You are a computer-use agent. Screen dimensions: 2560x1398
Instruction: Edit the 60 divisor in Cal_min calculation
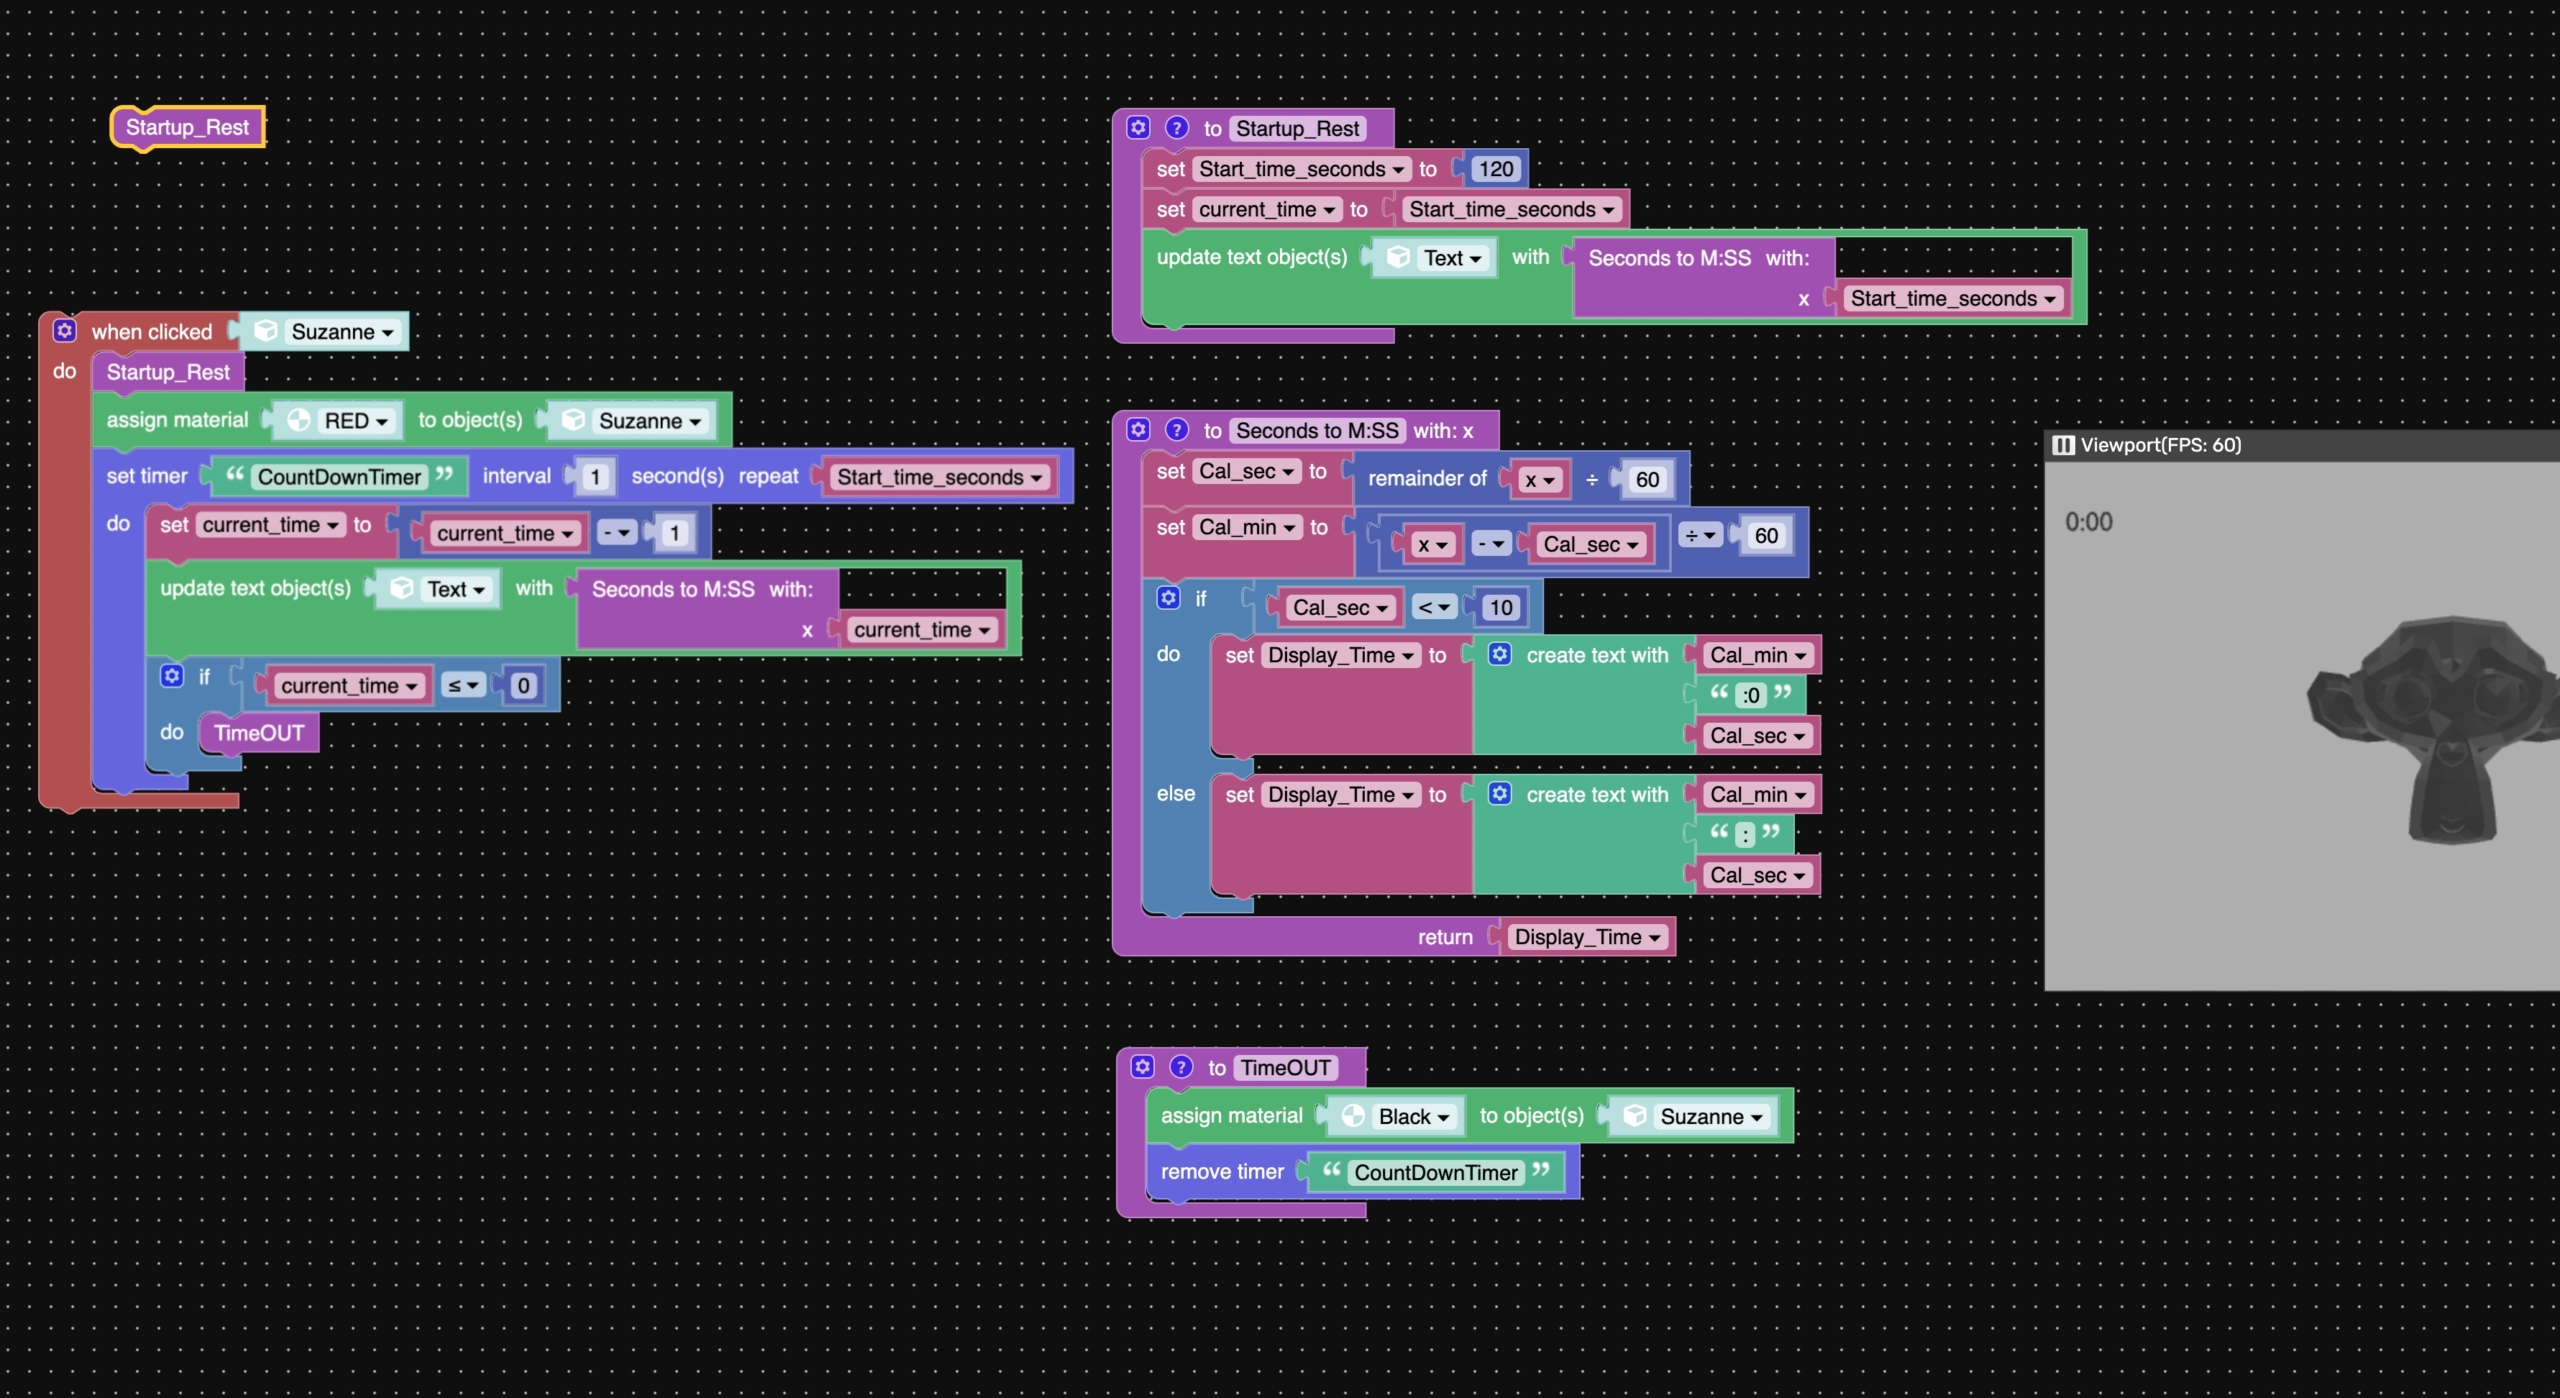point(1766,535)
